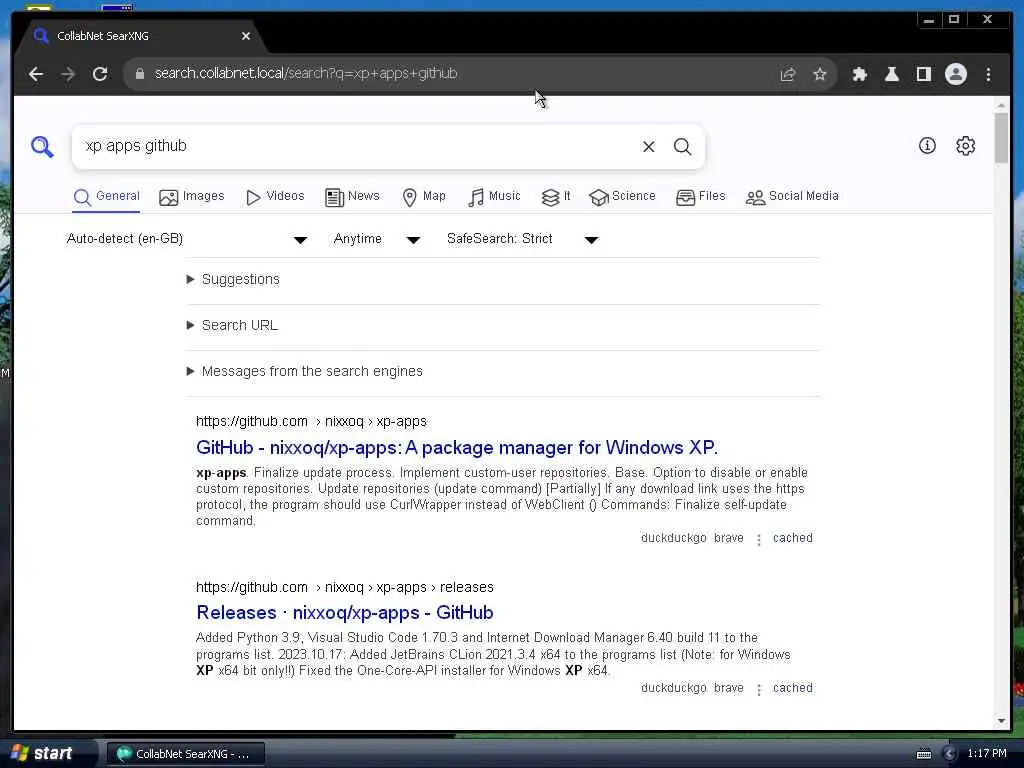
Task: Click the browser address bar URL
Action: point(306,74)
